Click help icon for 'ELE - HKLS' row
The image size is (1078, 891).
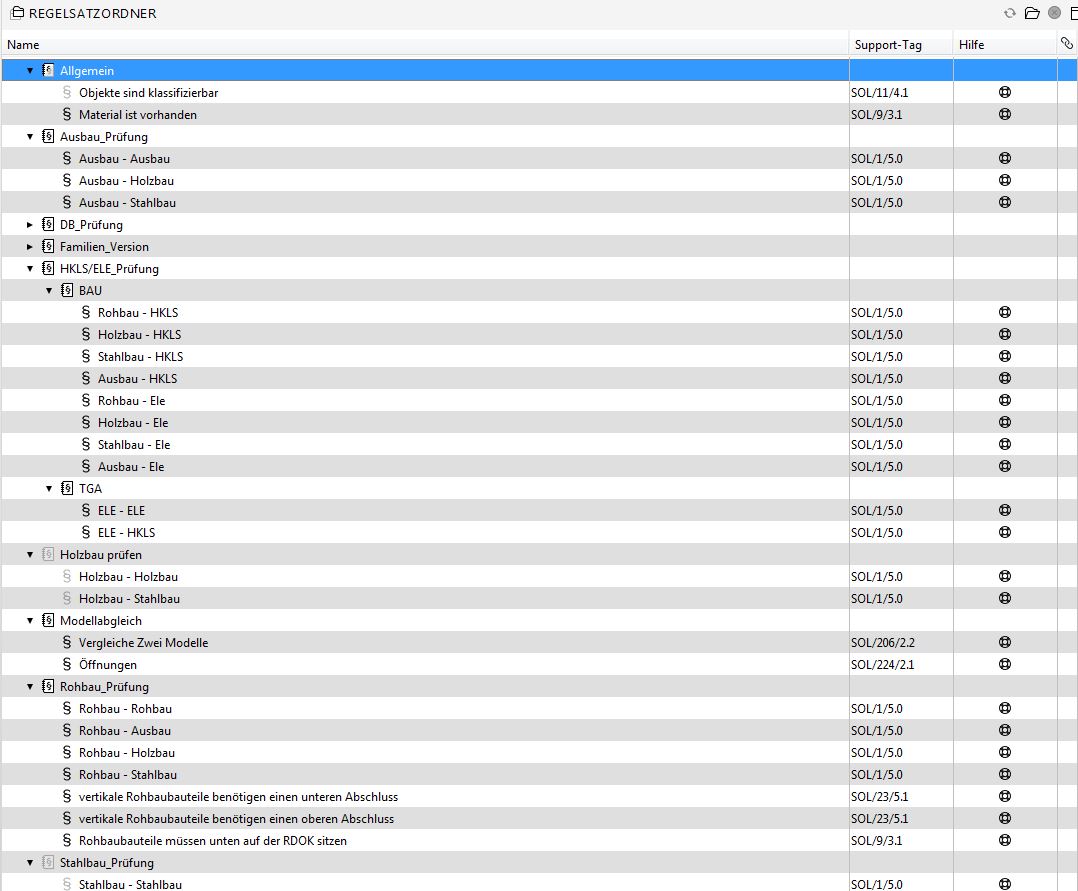1005,533
